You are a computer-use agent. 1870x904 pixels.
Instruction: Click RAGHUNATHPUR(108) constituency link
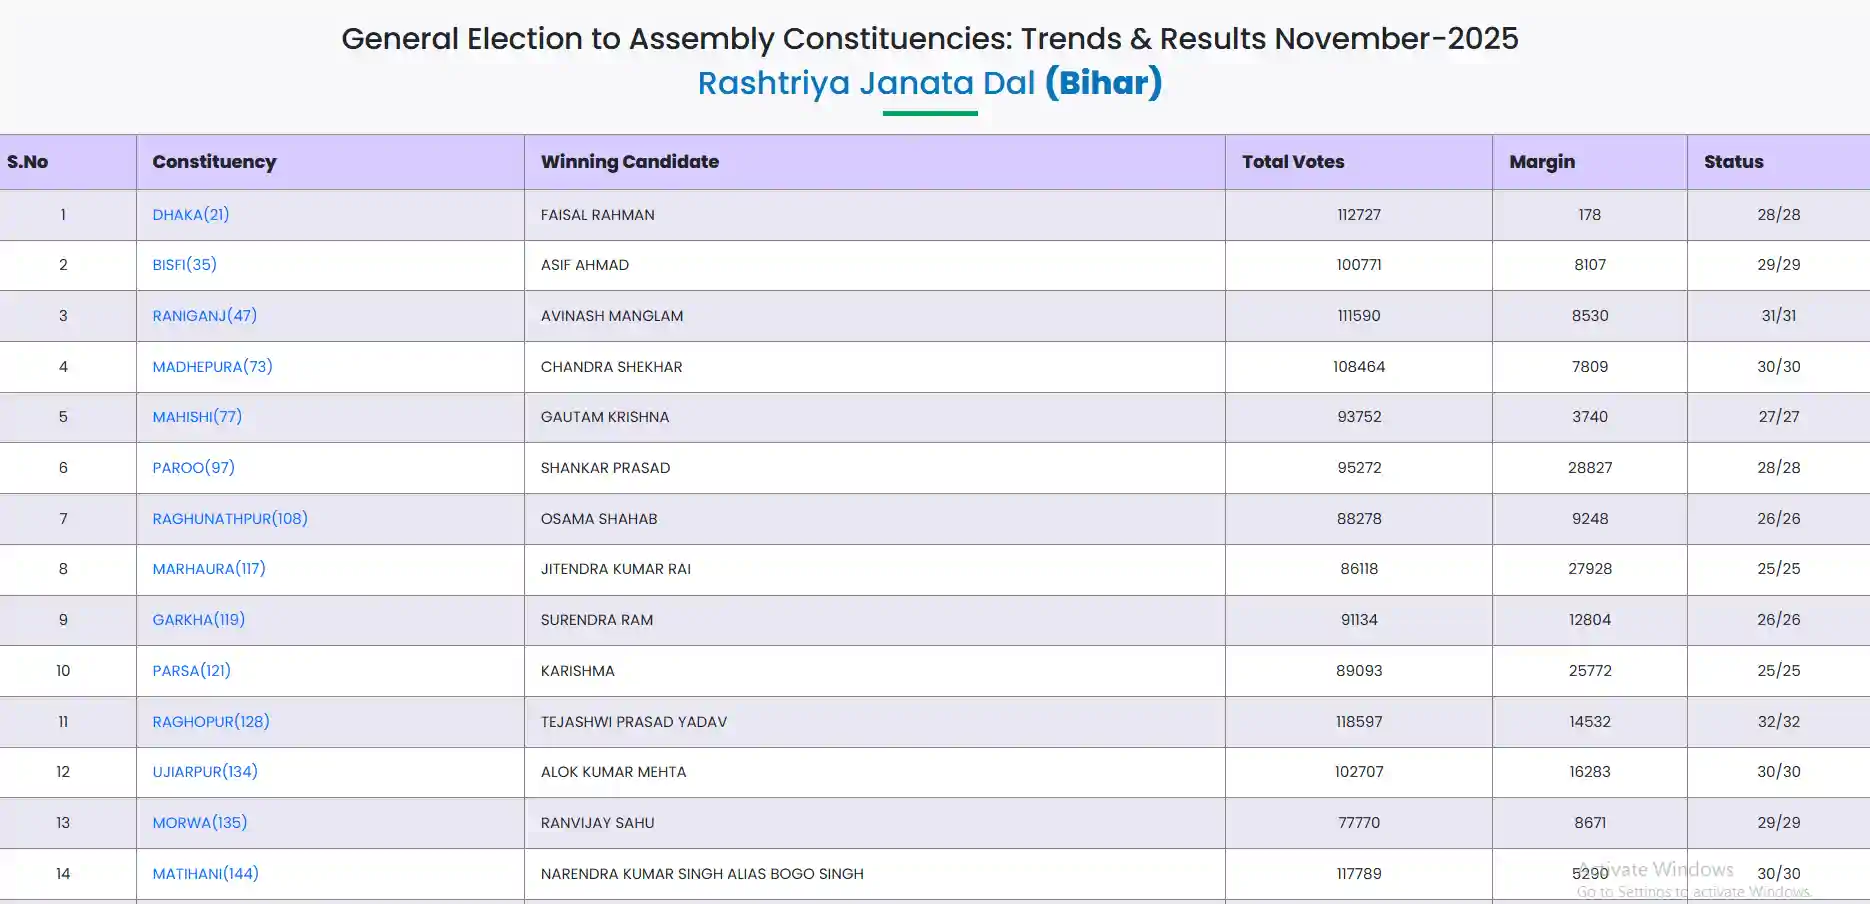coord(230,518)
